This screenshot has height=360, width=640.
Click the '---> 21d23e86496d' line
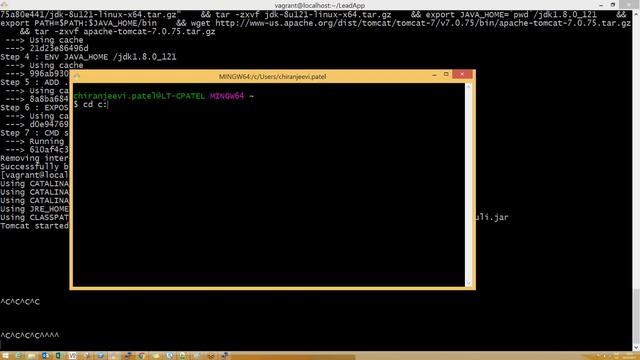point(46,48)
